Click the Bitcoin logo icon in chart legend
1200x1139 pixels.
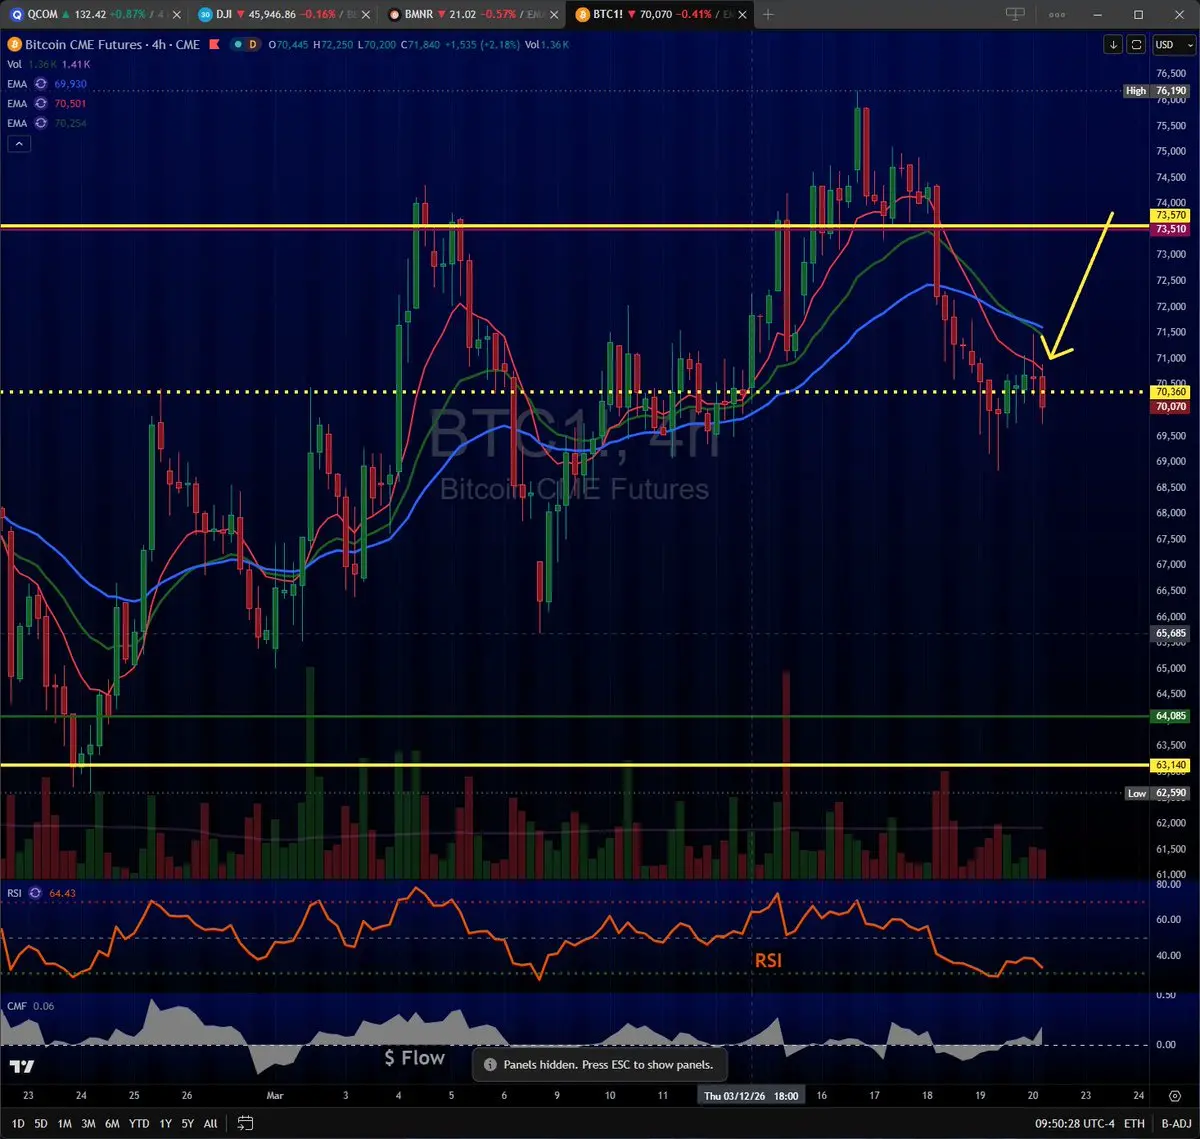coord(14,45)
